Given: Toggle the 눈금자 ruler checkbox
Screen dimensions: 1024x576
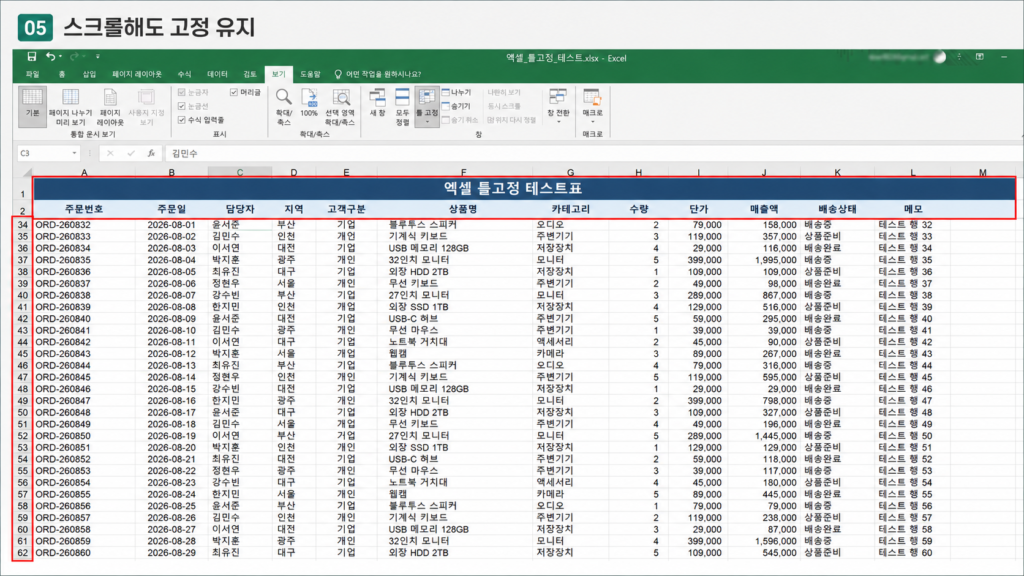Looking at the screenshot, I should [182, 92].
